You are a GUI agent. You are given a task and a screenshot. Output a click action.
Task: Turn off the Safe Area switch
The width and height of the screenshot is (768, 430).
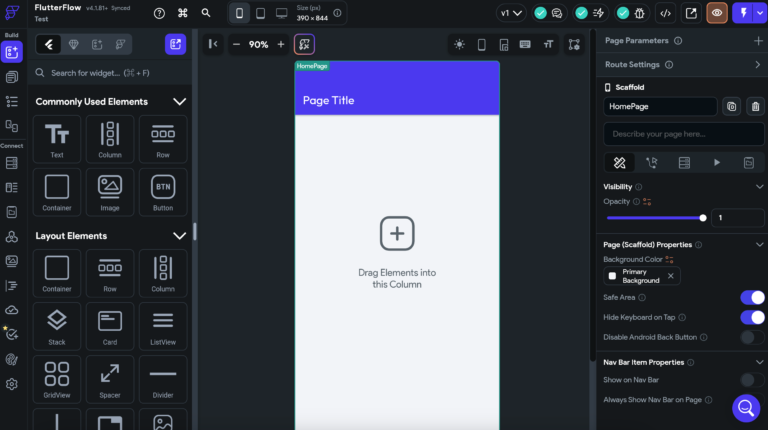tap(751, 297)
